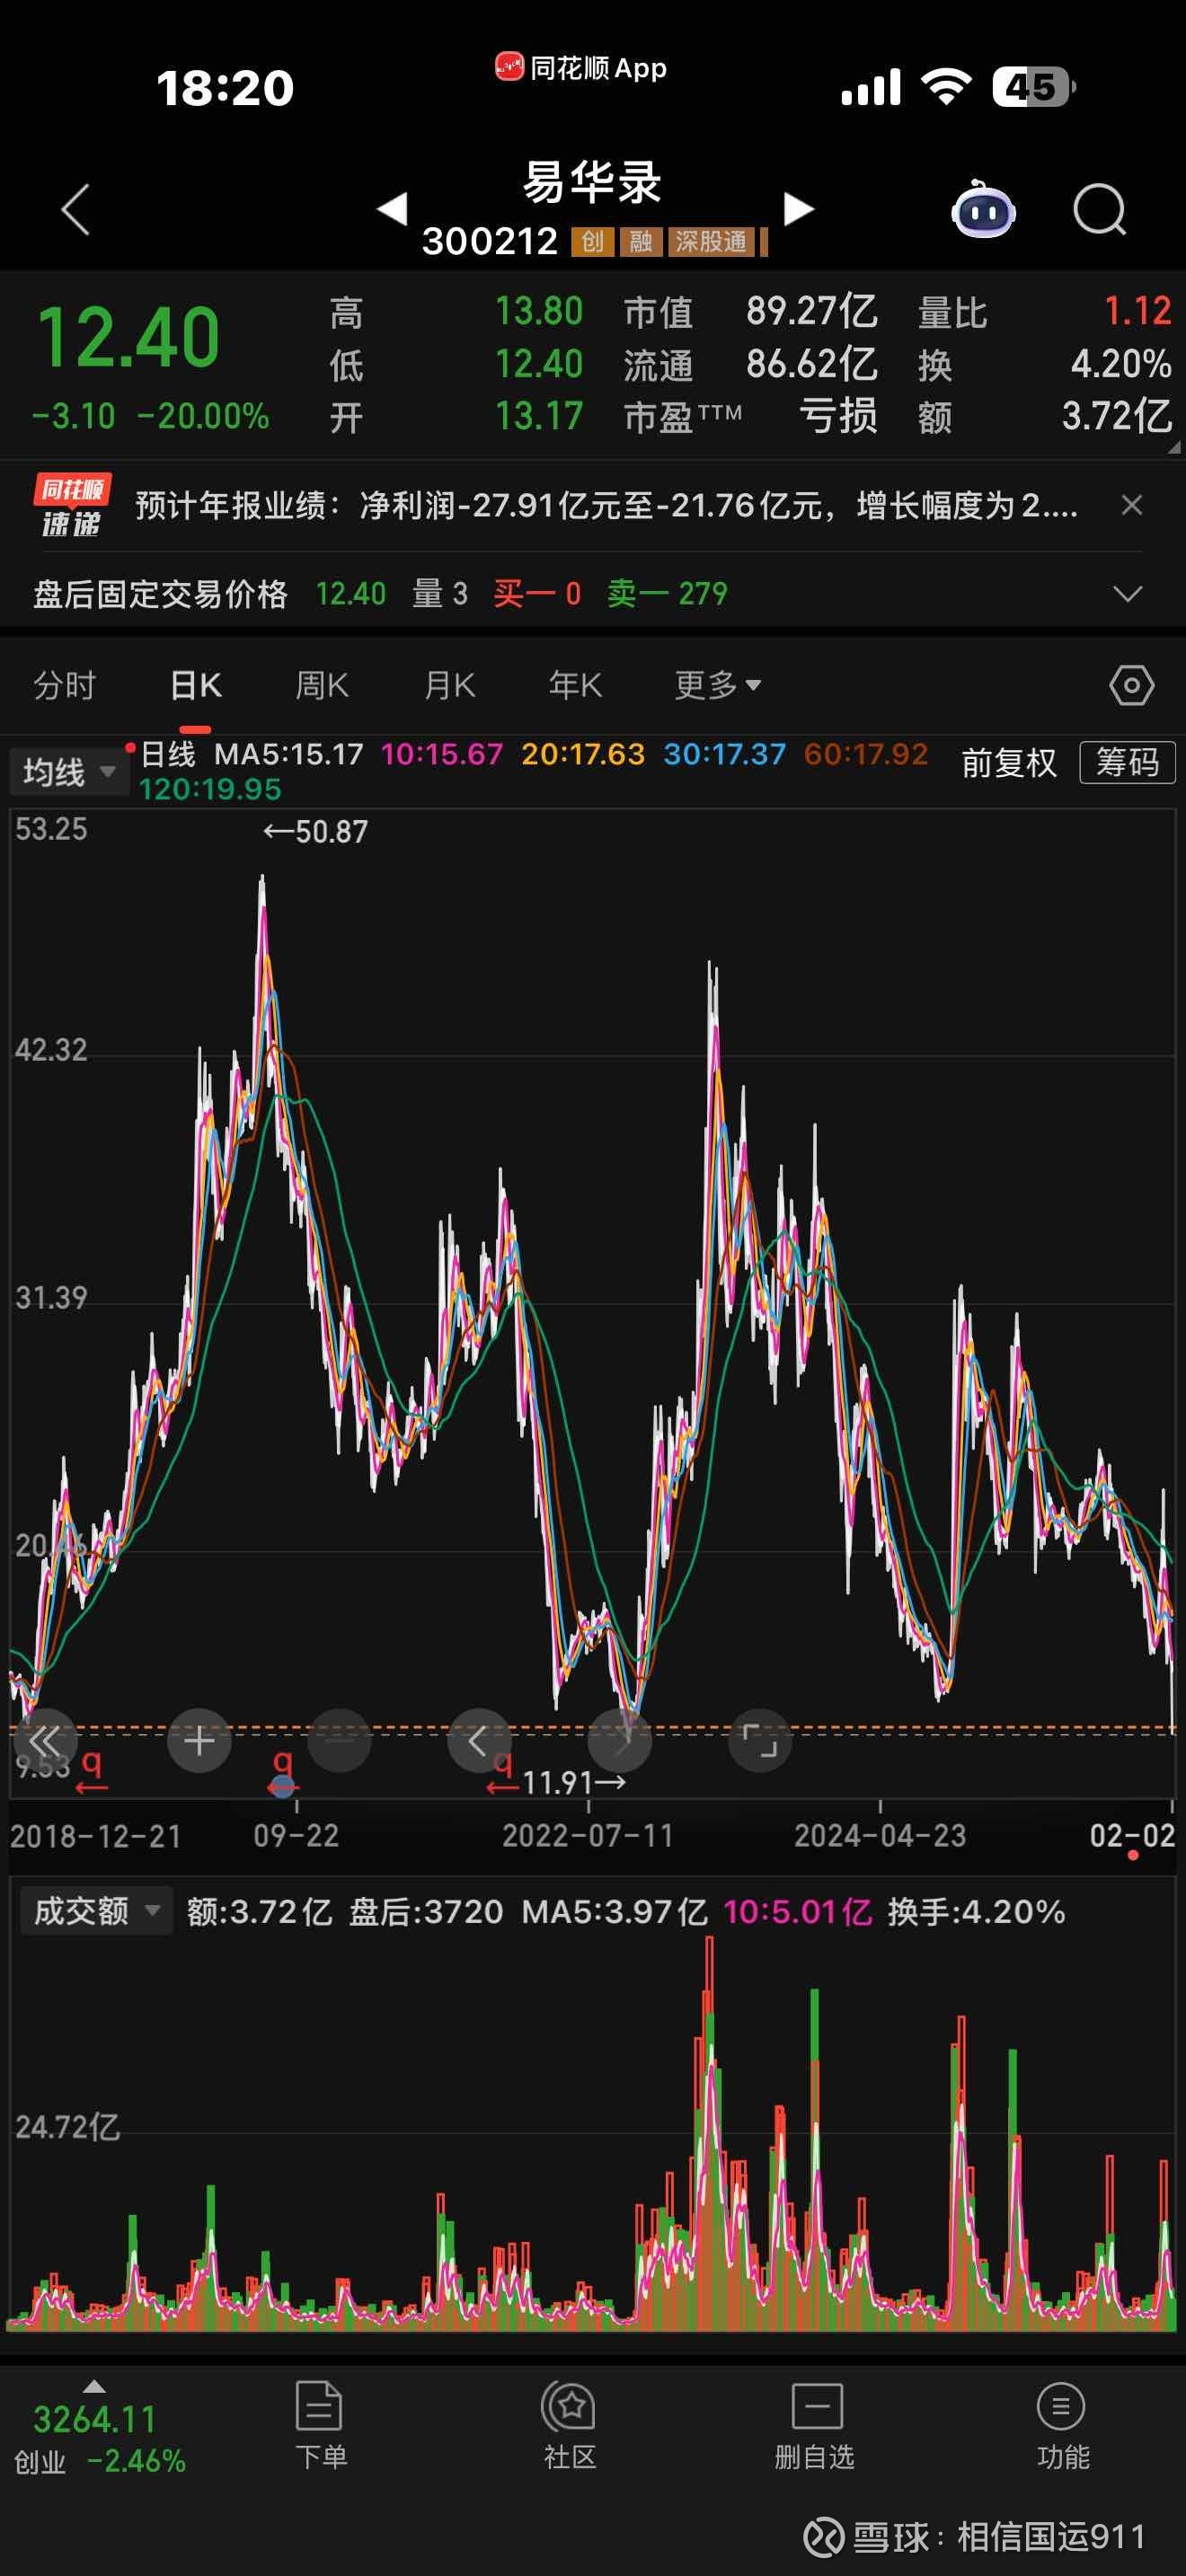
Task: Zoom out chart with minus button
Action: click(340, 1741)
